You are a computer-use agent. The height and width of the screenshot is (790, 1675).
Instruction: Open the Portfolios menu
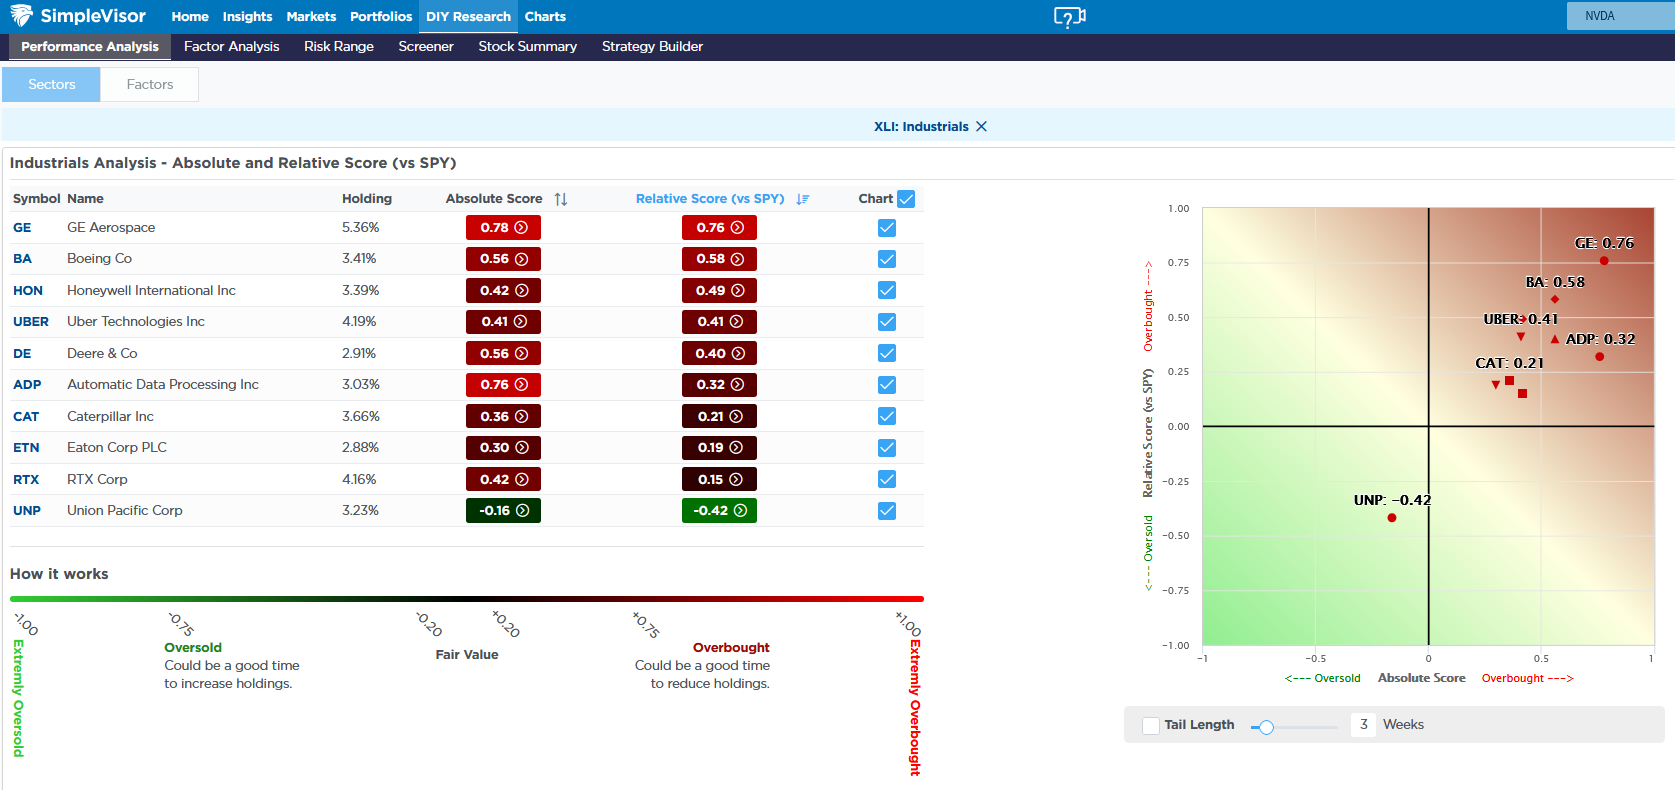[x=381, y=17]
